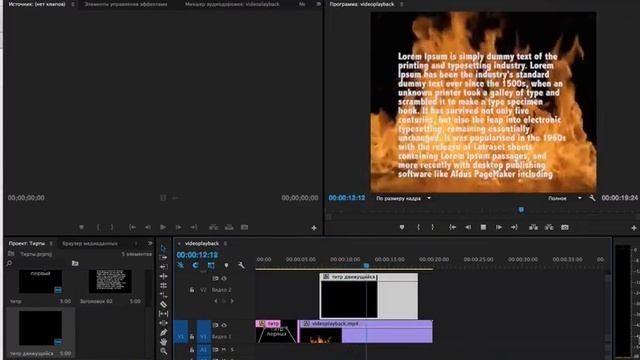Open Program monitor panel menu
Viewport: 640px width, 360px height.
(402, 4)
